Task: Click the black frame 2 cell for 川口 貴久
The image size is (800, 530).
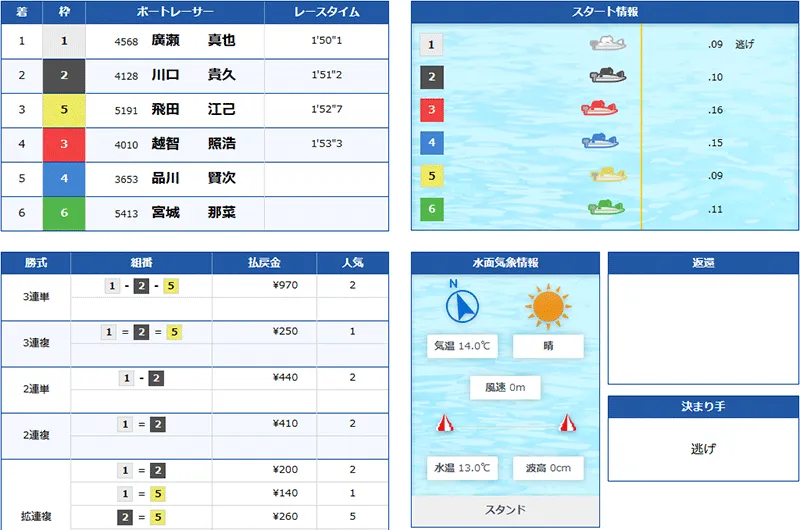Action: pos(64,75)
